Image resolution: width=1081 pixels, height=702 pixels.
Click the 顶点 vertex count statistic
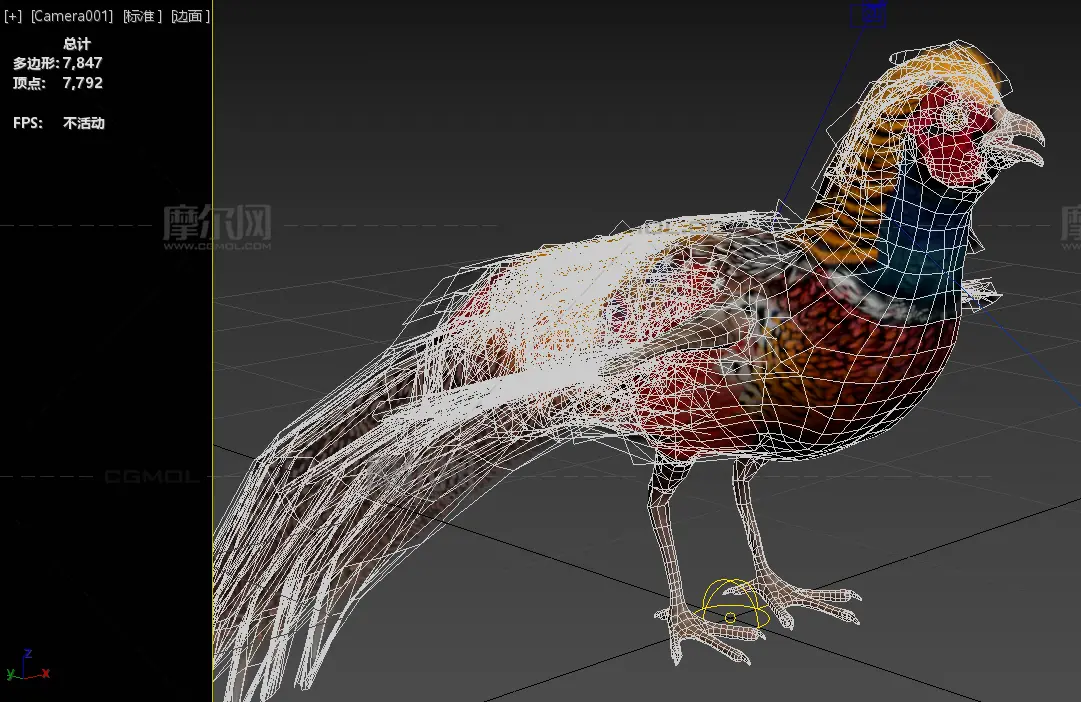57,83
